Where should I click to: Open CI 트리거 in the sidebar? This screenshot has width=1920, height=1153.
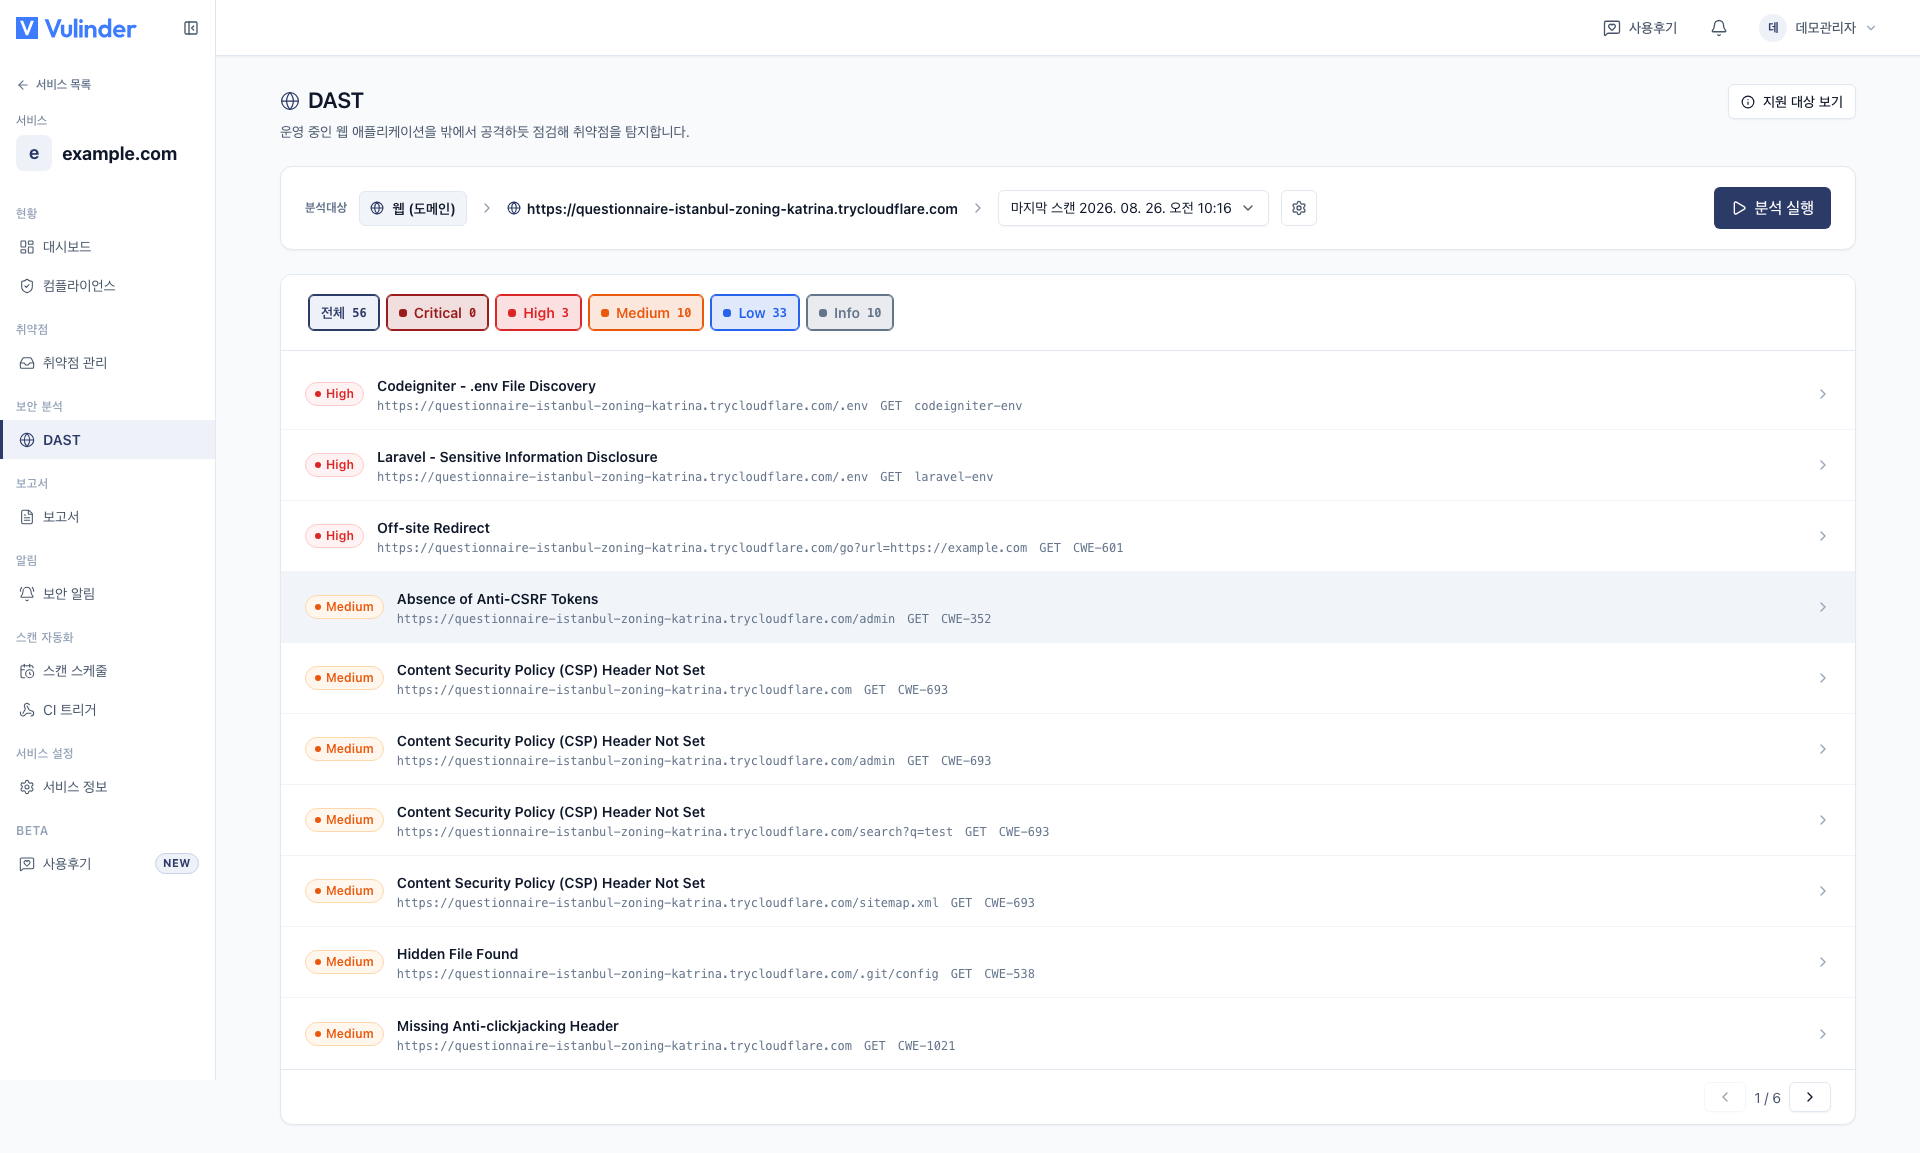coord(107,710)
